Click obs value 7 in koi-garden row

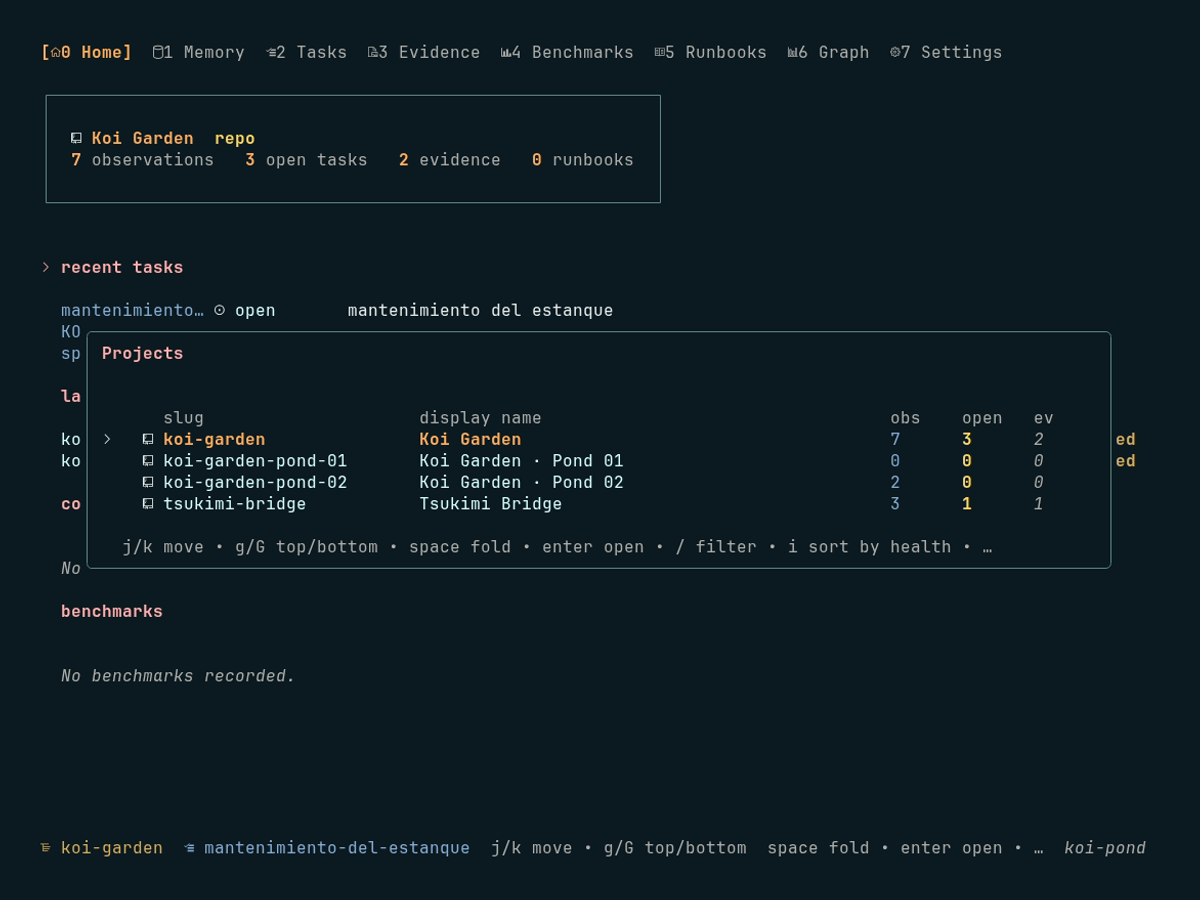(895, 439)
